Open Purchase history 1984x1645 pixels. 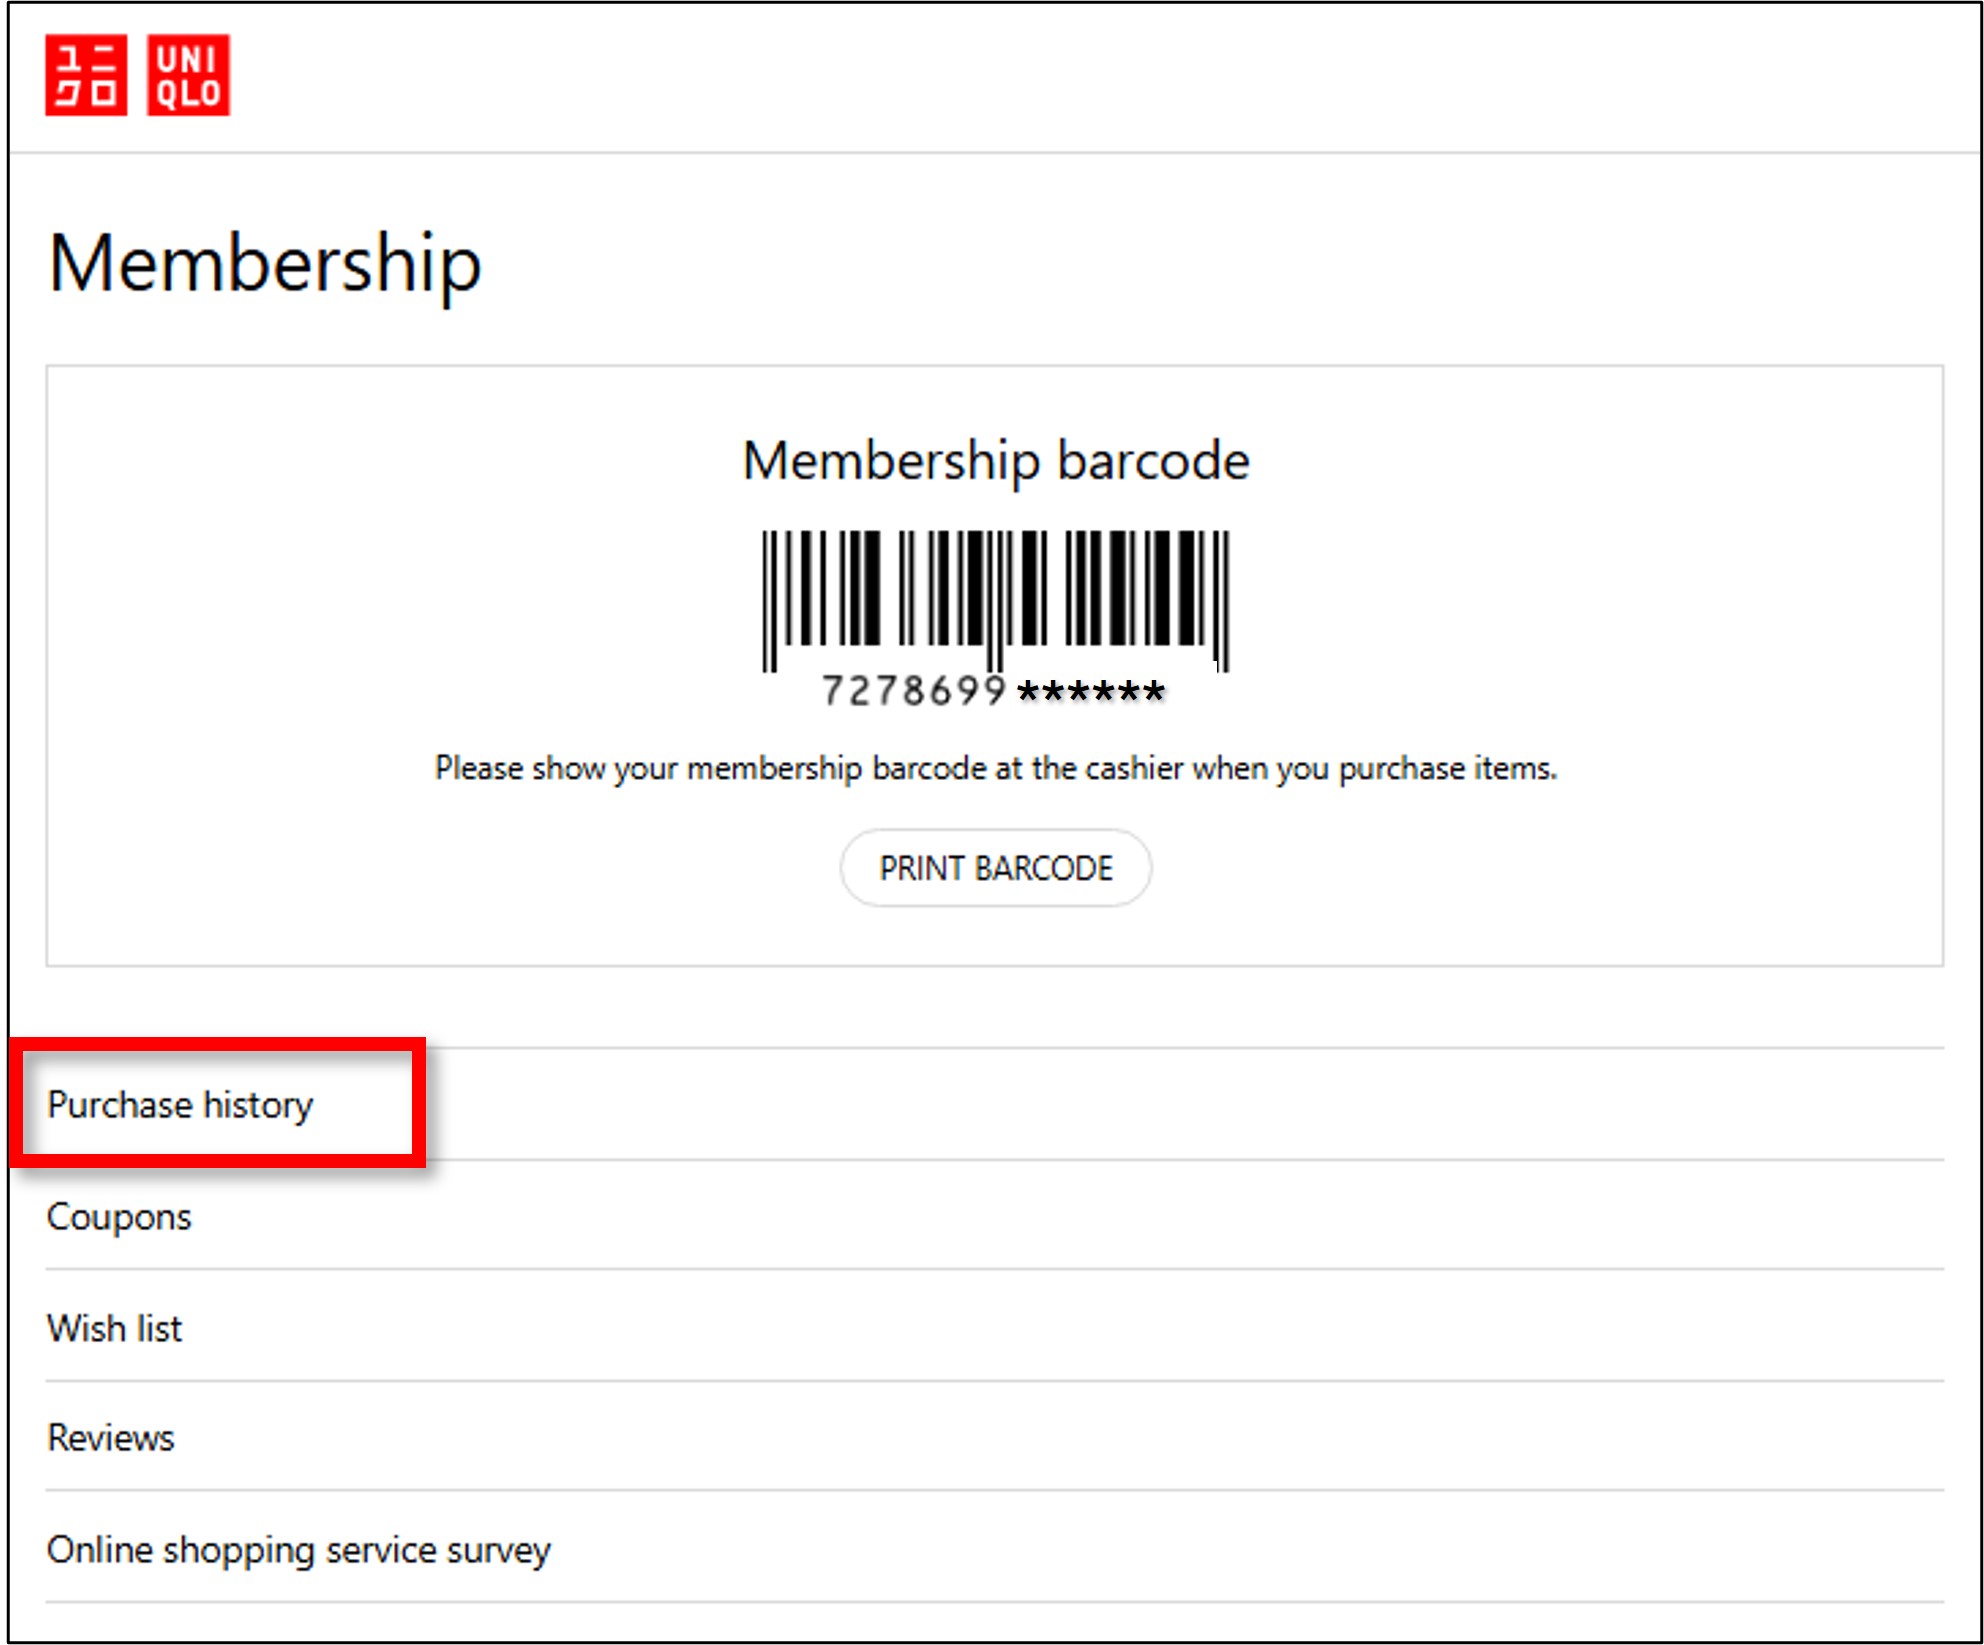pos(180,1105)
